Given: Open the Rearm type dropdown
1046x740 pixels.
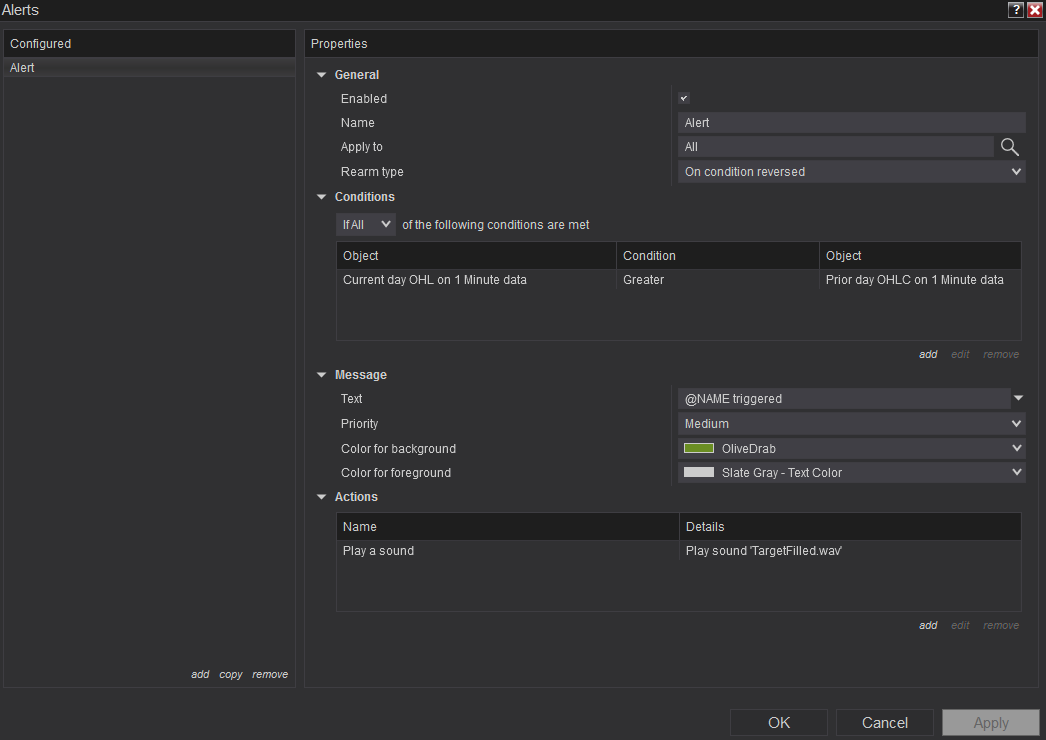Looking at the screenshot, I should [851, 172].
